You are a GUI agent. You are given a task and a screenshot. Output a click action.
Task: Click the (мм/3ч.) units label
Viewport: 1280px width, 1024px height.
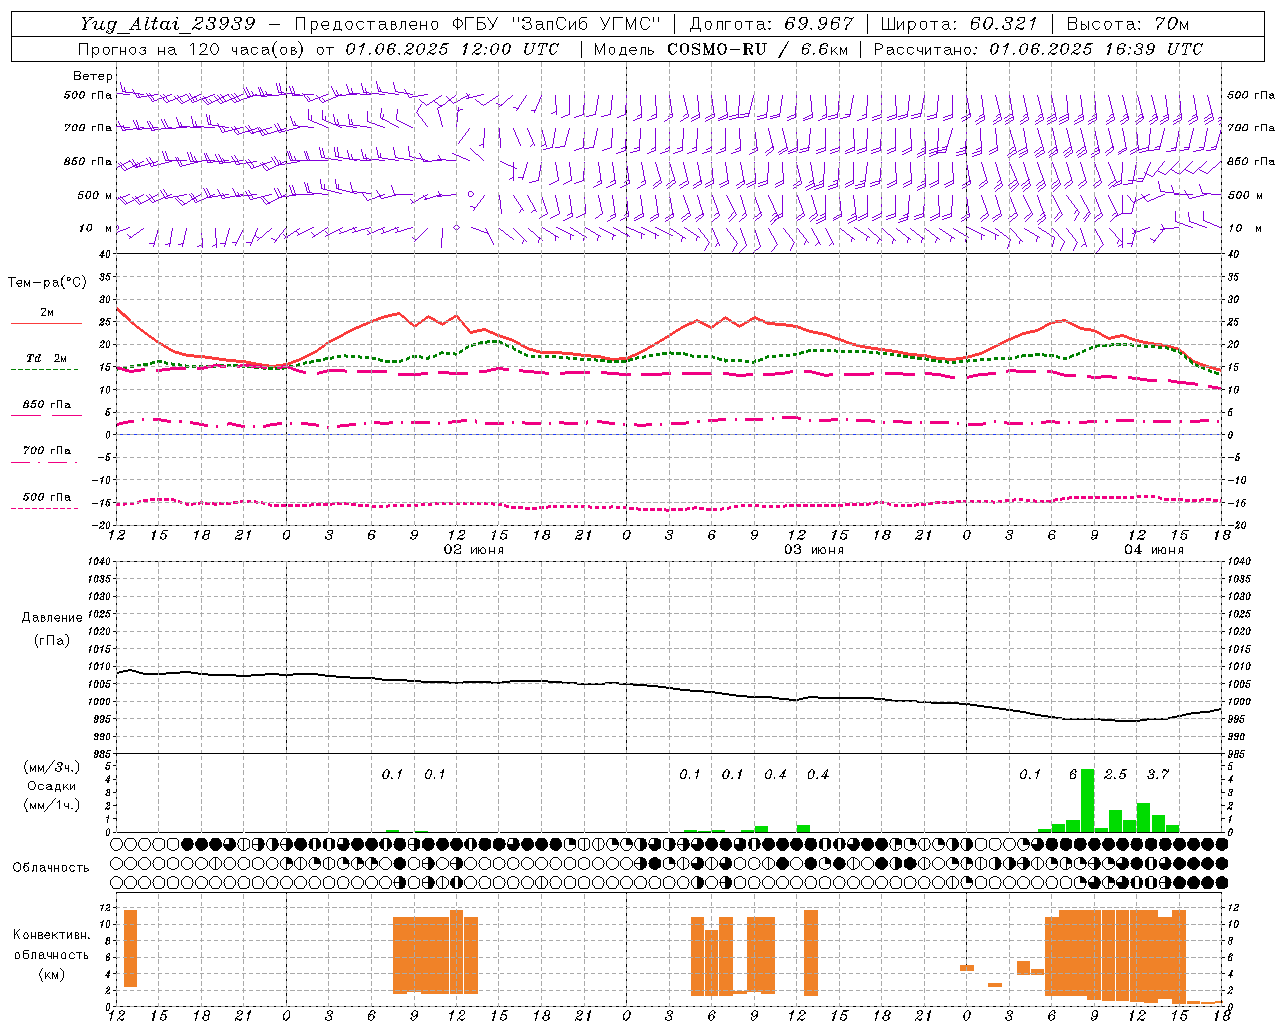(52, 768)
